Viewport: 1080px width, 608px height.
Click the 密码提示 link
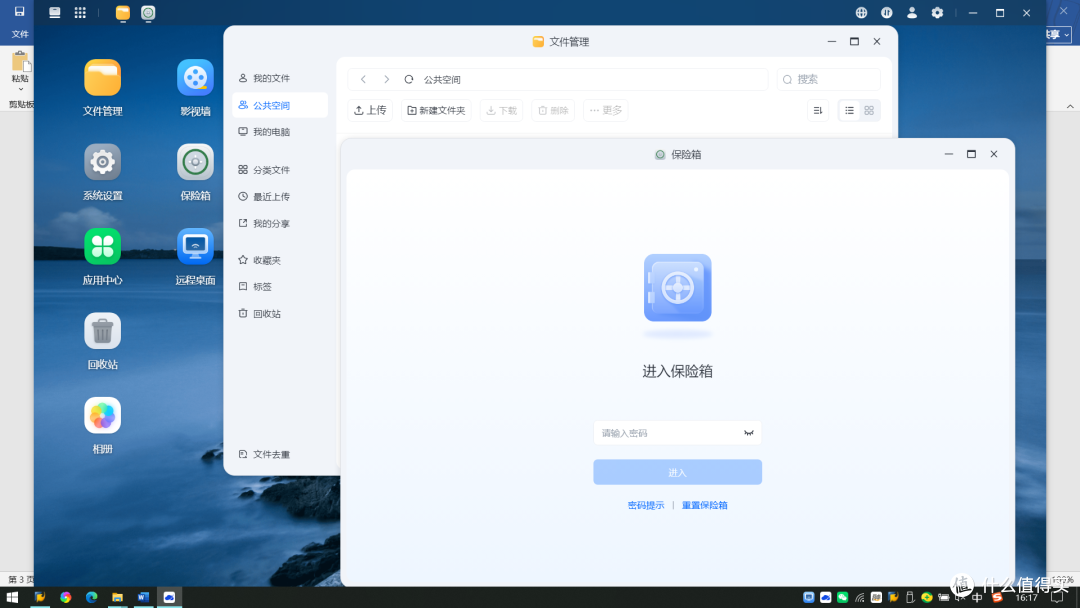pos(646,505)
